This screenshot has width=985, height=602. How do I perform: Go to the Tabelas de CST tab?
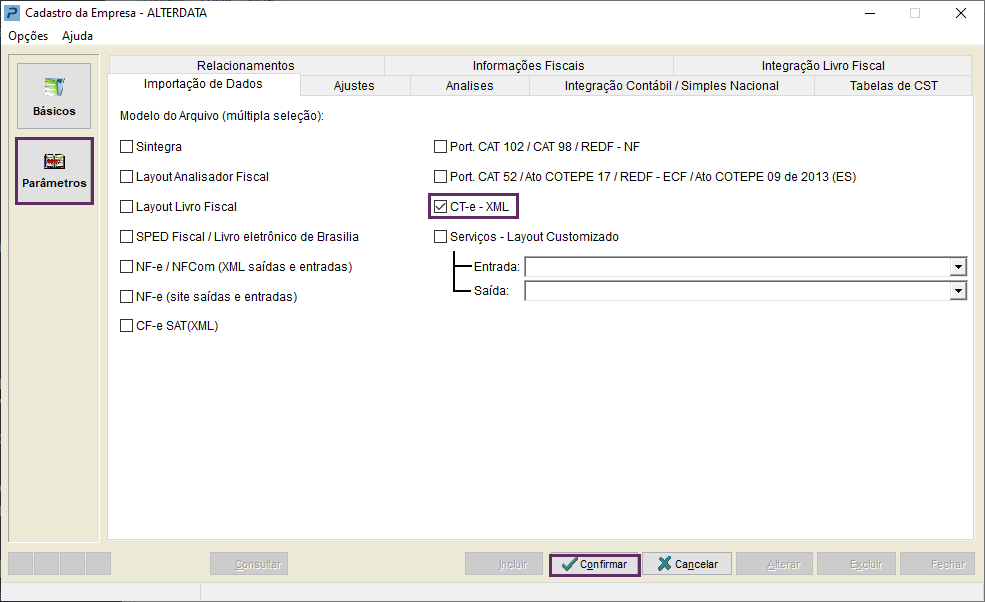pyautogui.click(x=893, y=86)
